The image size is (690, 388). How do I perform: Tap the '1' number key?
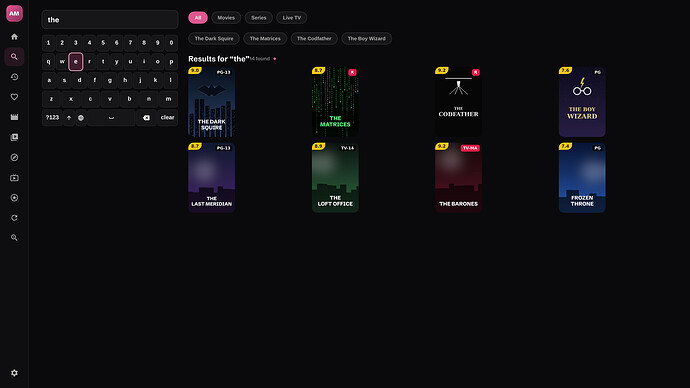click(48, 43)
